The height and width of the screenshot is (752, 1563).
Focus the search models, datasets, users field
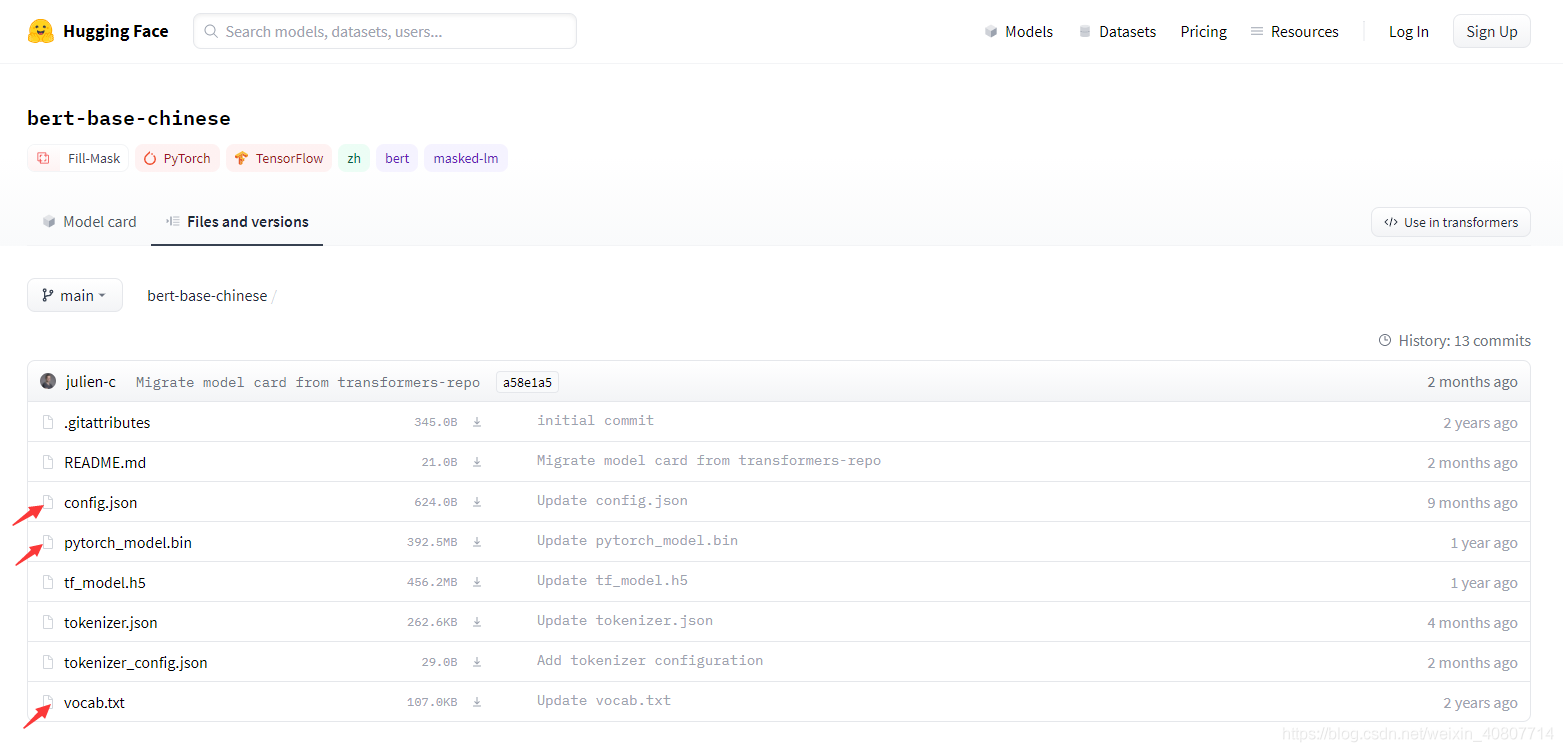(x=385, y=31)
